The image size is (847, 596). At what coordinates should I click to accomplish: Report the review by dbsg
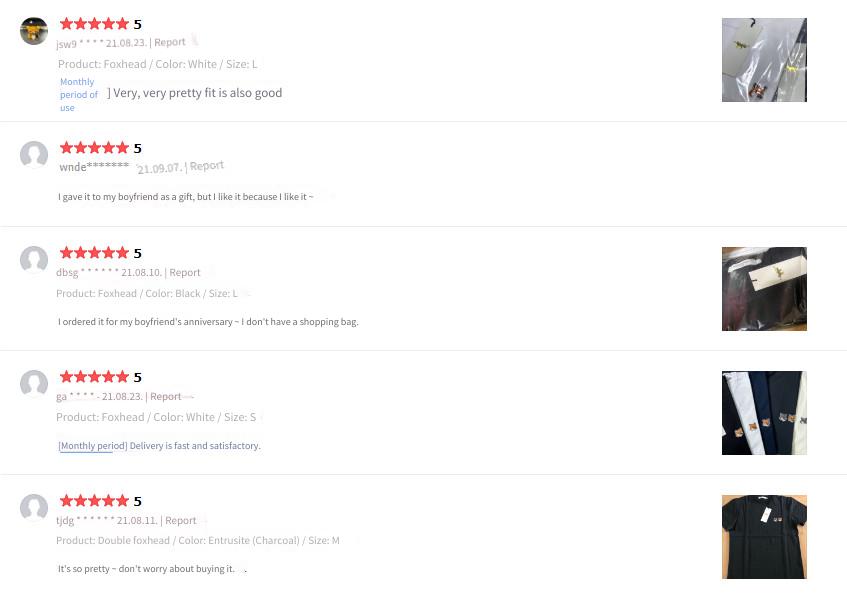coord(185,272)
